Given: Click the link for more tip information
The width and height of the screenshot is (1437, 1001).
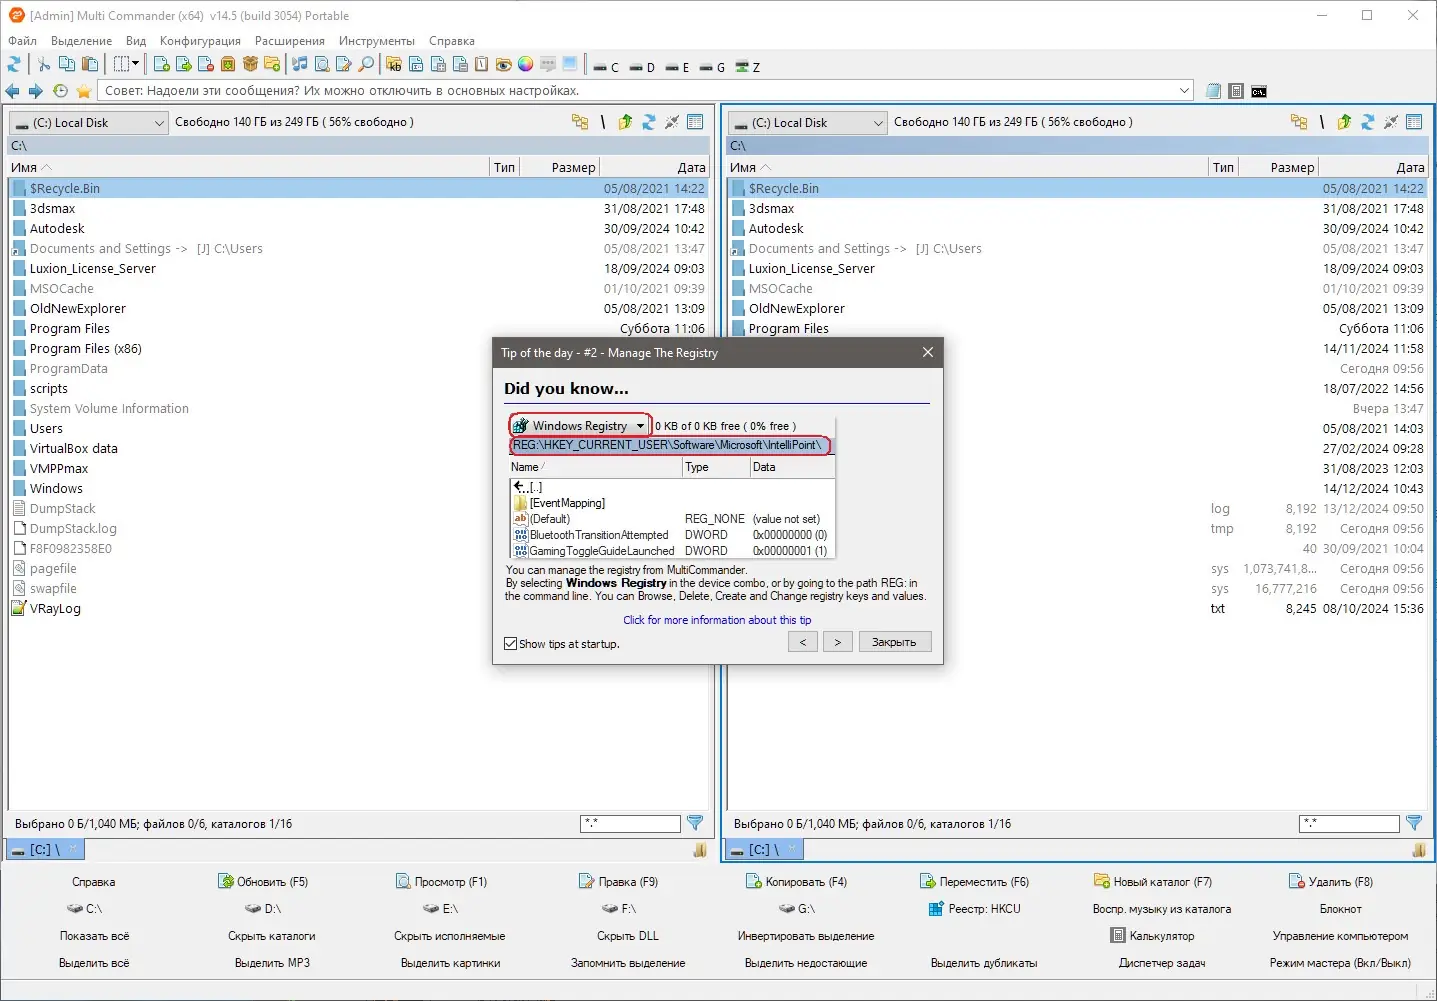Looking at the screenshot, I should pos(716,620).
